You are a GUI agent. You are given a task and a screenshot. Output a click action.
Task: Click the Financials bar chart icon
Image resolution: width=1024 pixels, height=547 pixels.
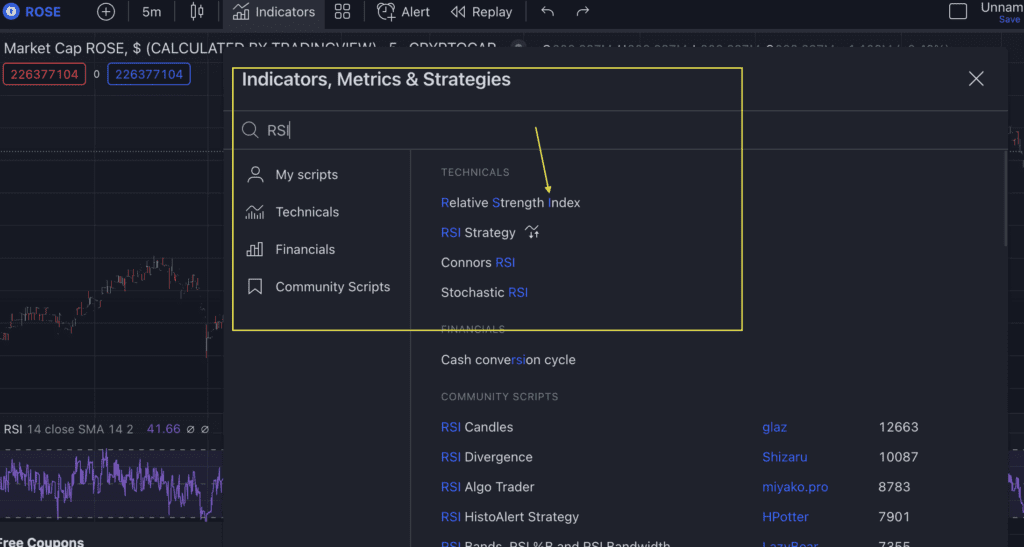point(255,249)
